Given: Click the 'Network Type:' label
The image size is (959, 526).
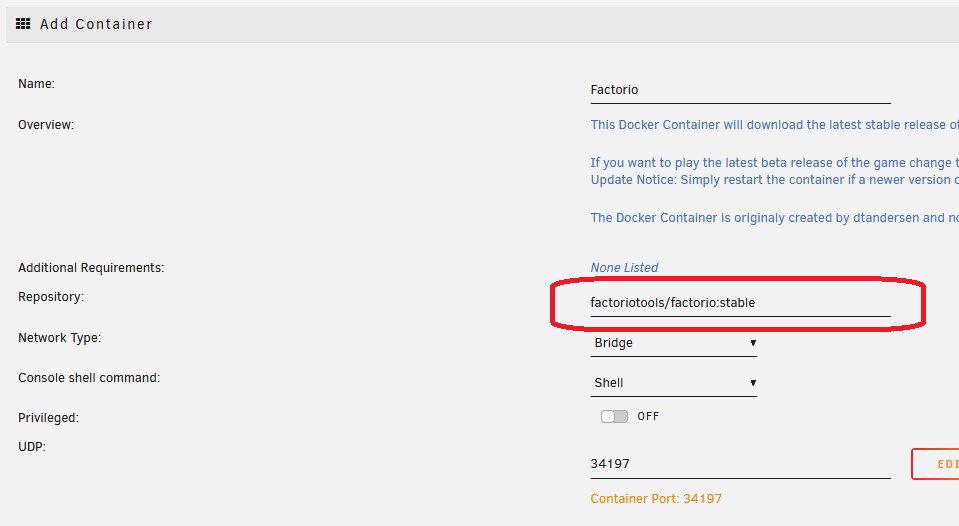Looking at the screenshot, I should [x=59, y=338].
